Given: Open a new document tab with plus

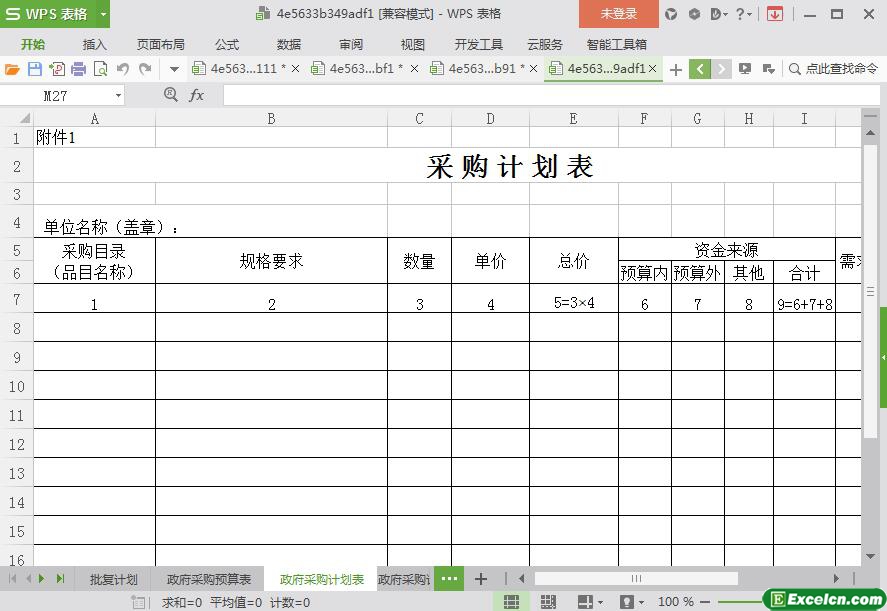Looking at the screenshot, I should [x=676, y=69].
